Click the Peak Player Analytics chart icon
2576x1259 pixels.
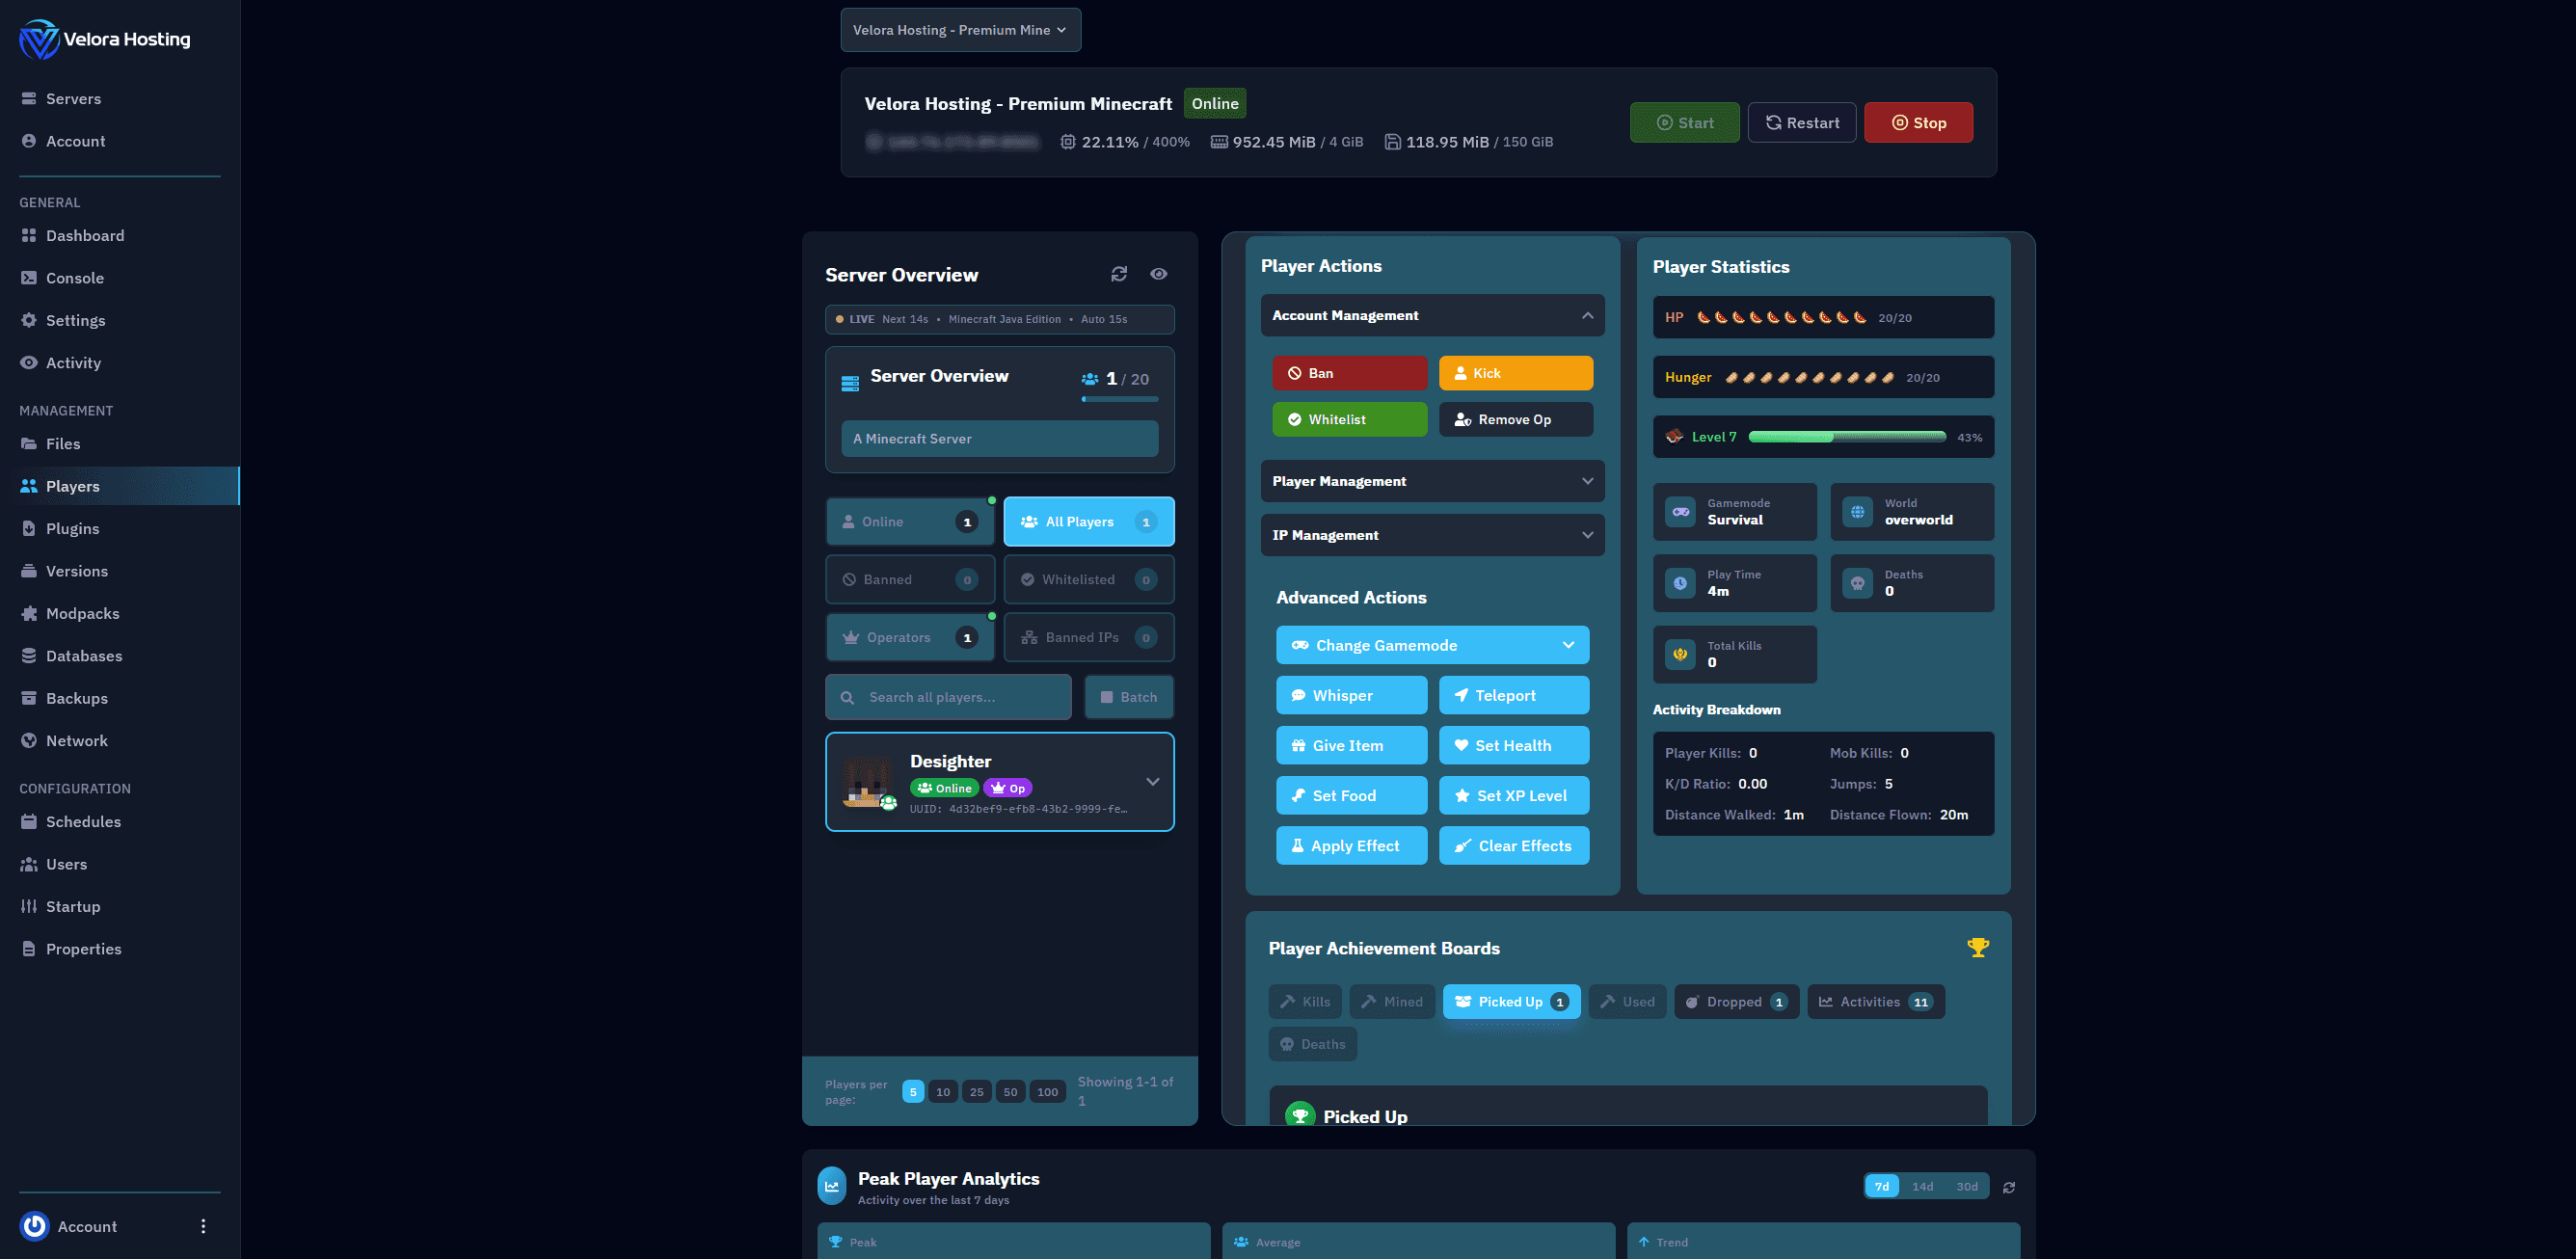point(832,1186)
